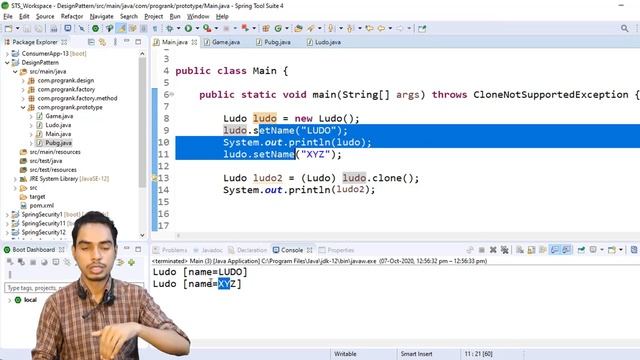Switch to the Problems tab
The image size is (640, 360).
(x=170, y=250)
